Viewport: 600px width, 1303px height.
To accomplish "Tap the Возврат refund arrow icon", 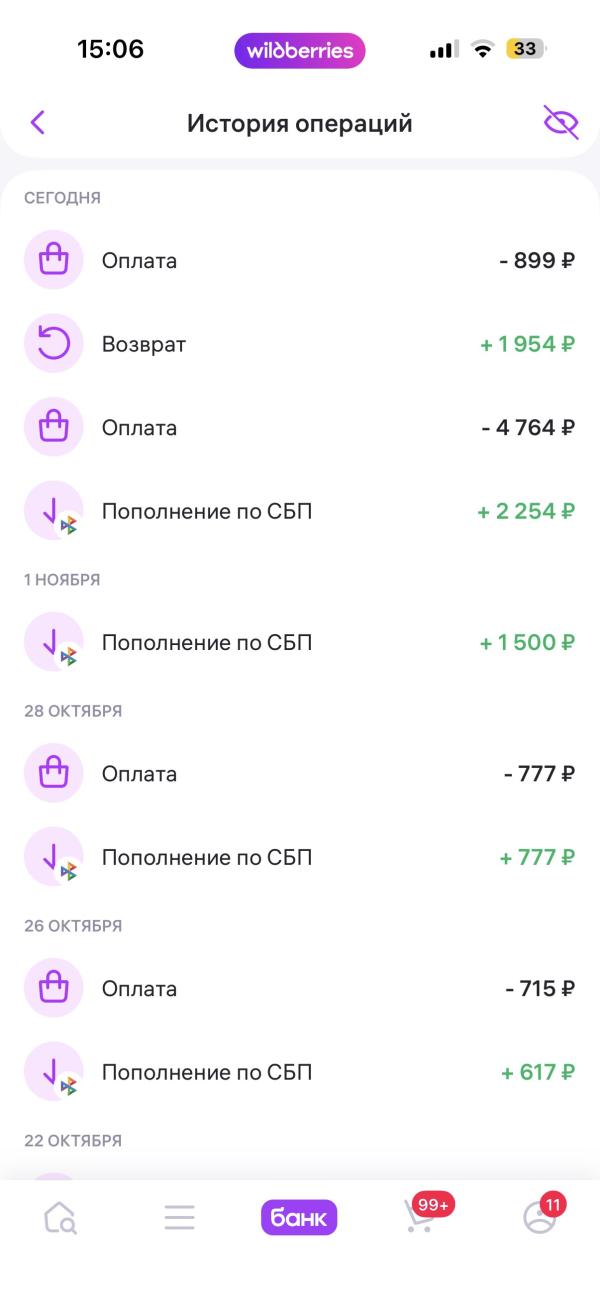I will 54,345.
